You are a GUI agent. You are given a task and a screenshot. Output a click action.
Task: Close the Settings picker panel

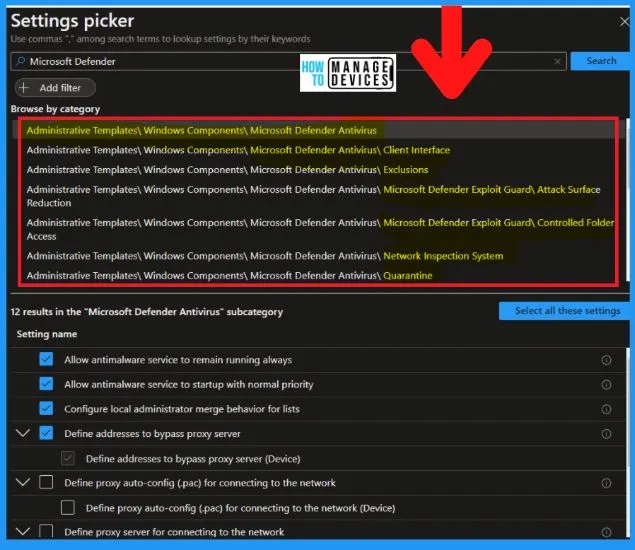click(624, 21)
